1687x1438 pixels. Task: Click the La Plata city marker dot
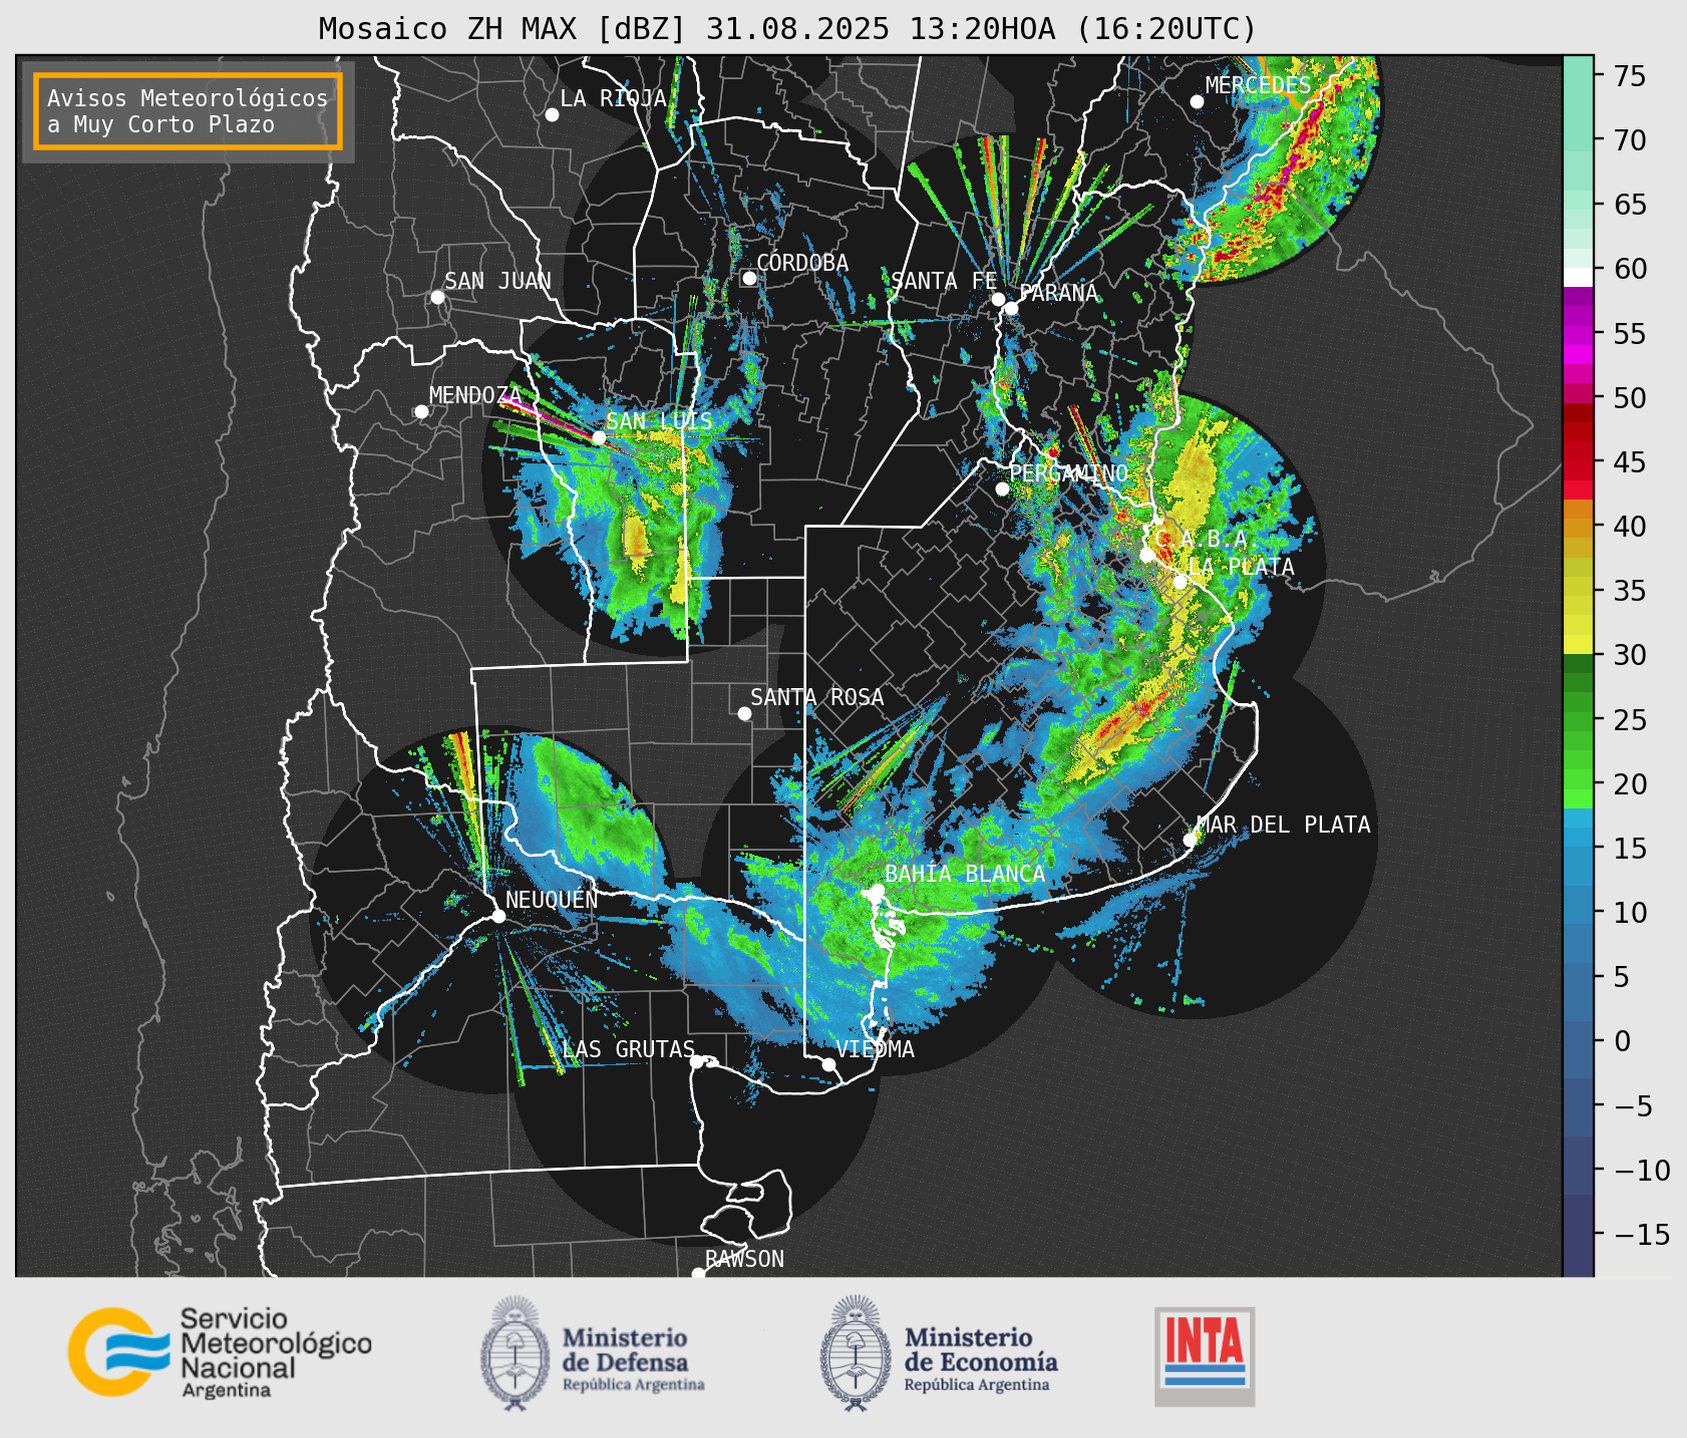pyautogui.click(x=1180, y=582)
